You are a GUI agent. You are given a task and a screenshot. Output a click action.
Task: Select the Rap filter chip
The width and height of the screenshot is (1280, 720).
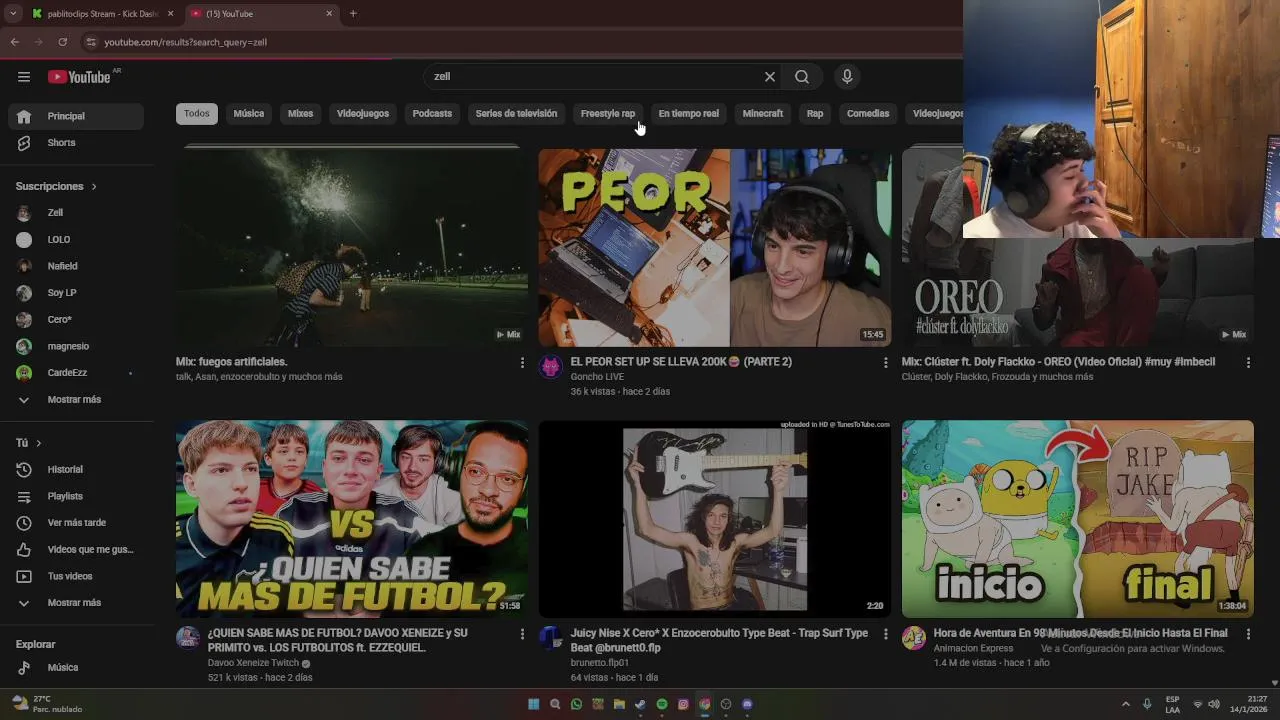point(815,114)
